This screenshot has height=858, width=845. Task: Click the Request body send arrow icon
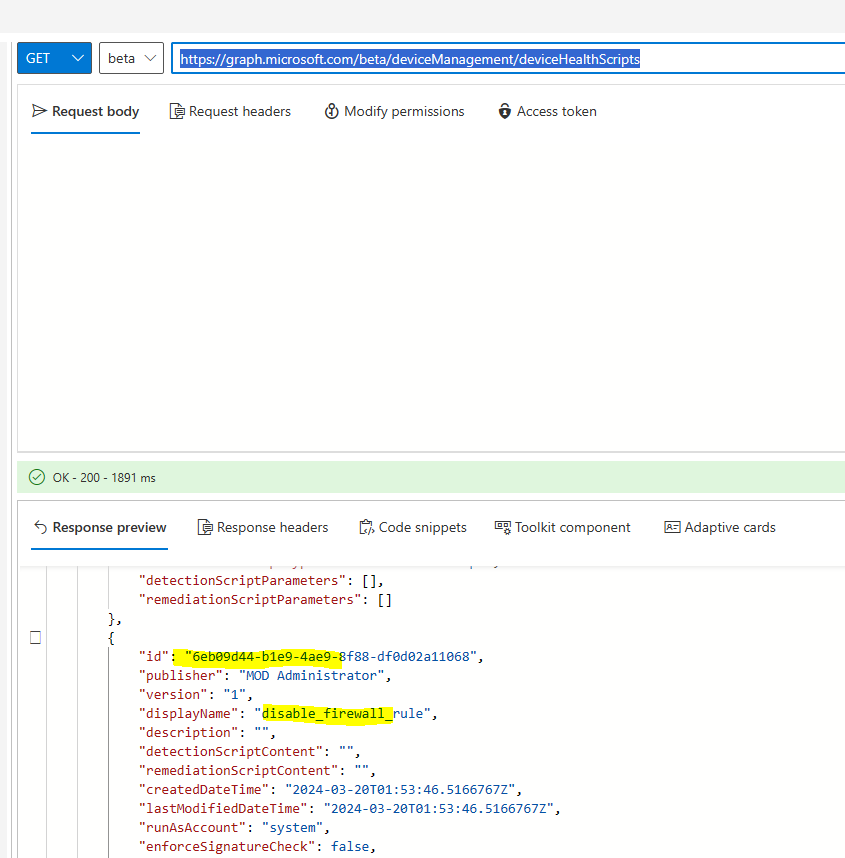point(39,111)
